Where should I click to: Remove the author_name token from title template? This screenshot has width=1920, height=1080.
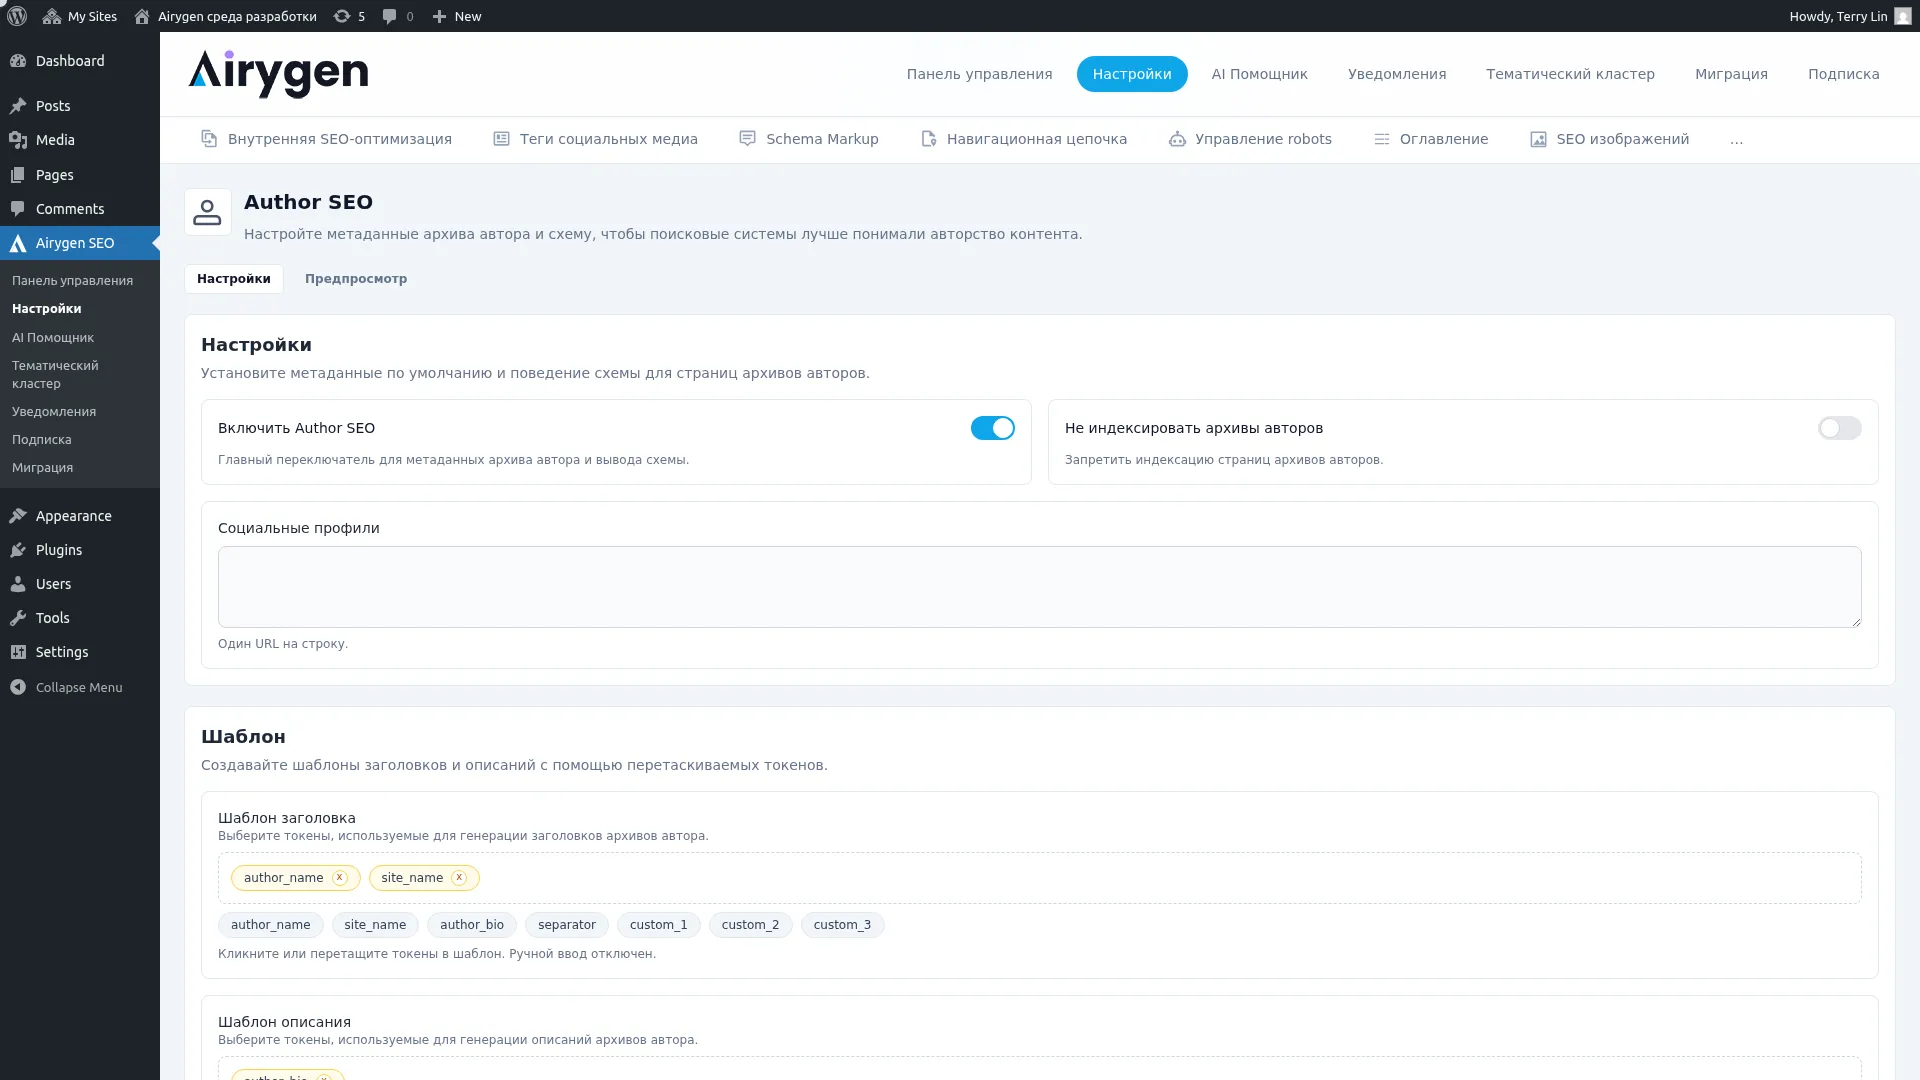click(x=340, y=877)
